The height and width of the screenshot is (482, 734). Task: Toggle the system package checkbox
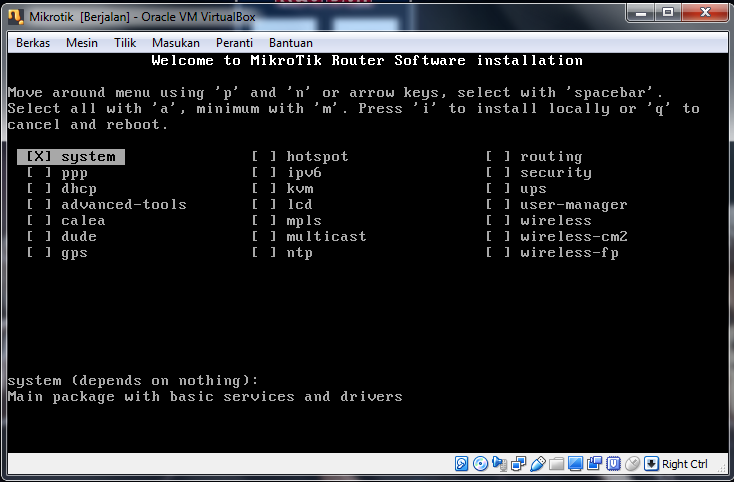click(x=39, y=157)
